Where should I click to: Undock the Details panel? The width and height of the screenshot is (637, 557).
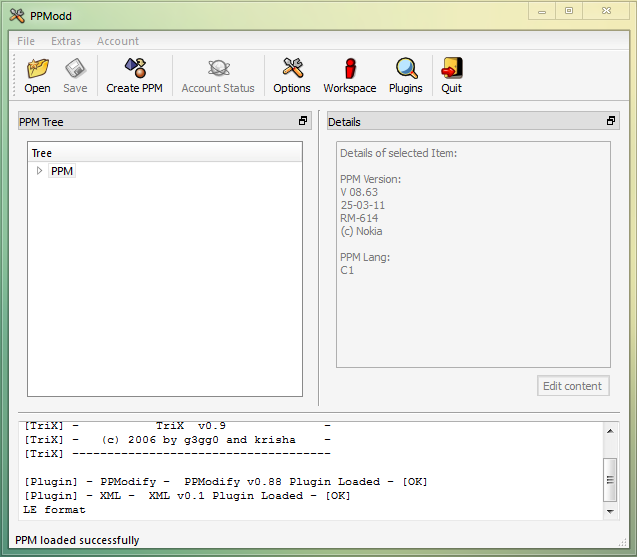click(611, 121)
